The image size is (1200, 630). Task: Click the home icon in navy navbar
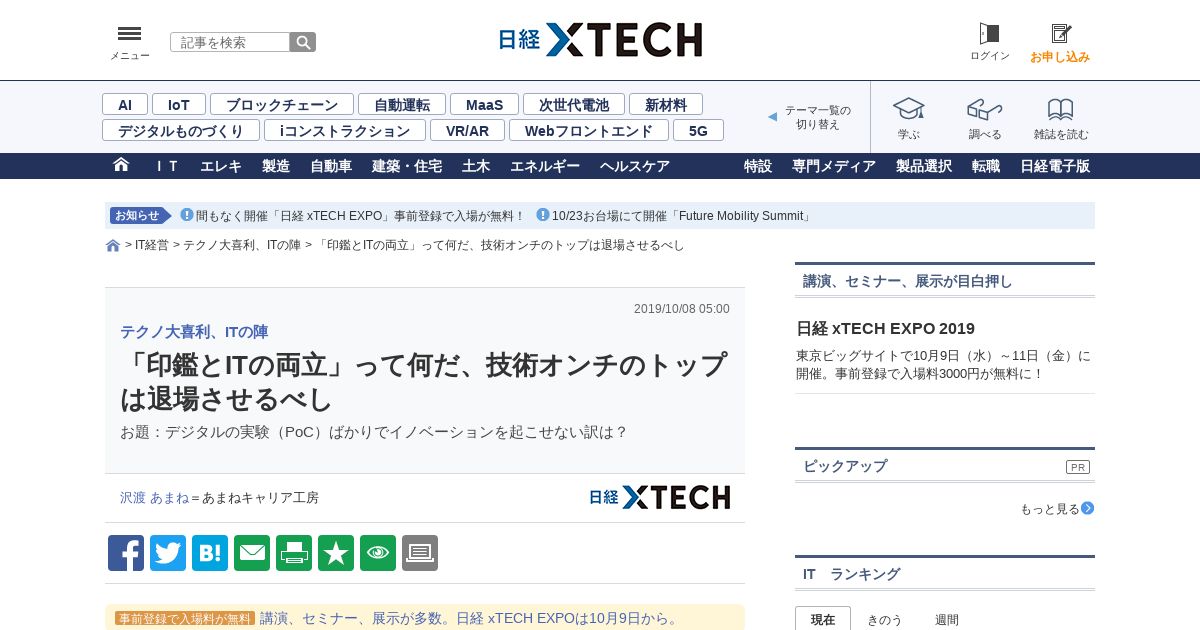coord(121,165)
